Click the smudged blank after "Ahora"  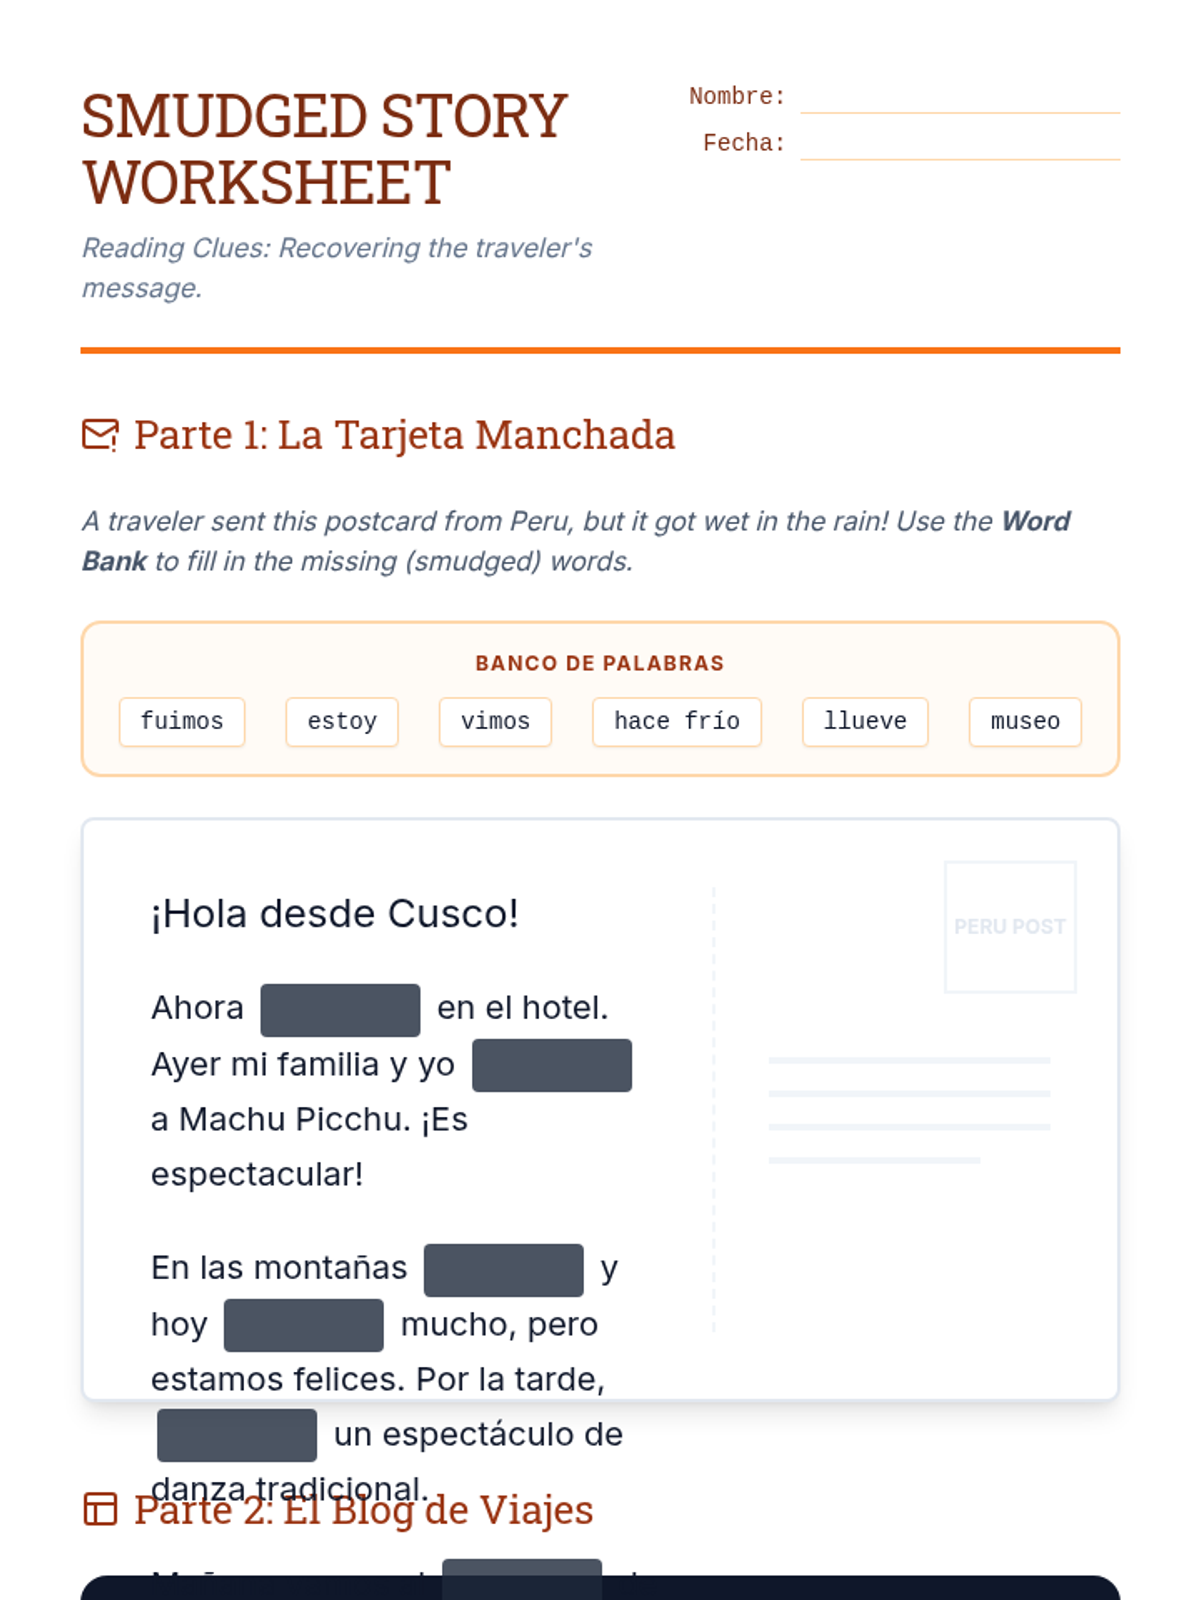click(340, 1010)
